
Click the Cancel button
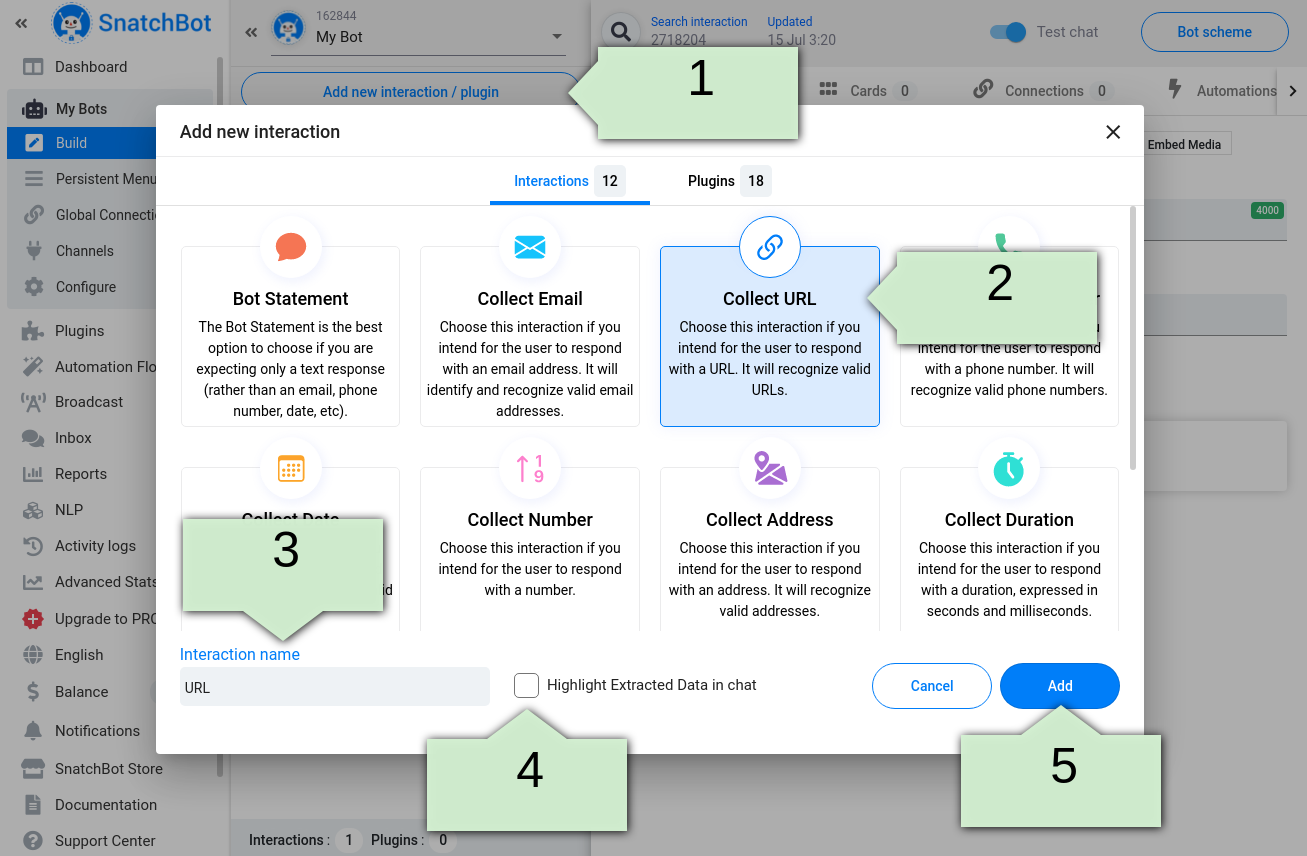pyautogui.click(x=932, y=686)
